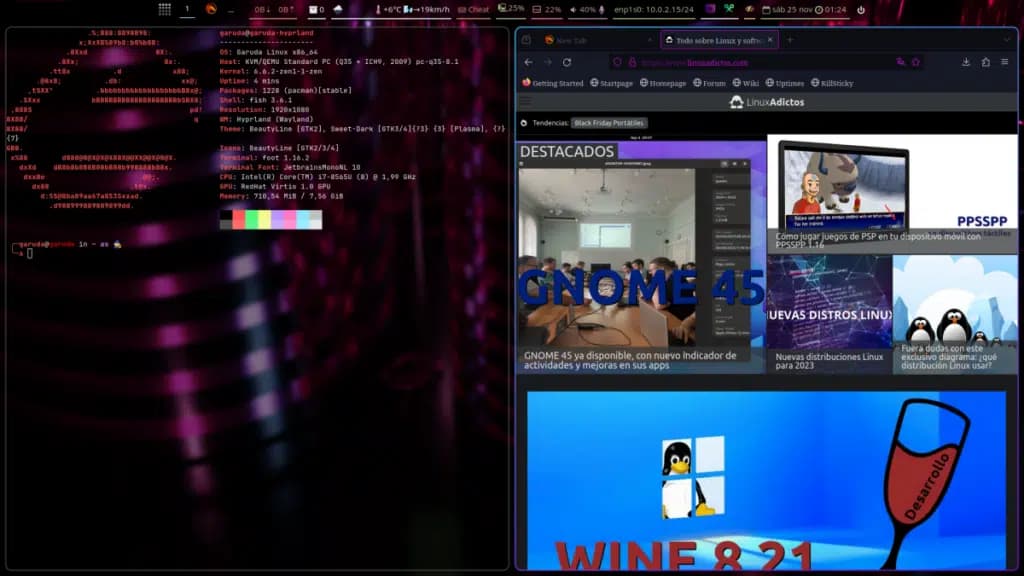The height and width of the screenshot is (576, 1024).
Task: Open the Wiki bookmark
Action: (x=745, y=83)
